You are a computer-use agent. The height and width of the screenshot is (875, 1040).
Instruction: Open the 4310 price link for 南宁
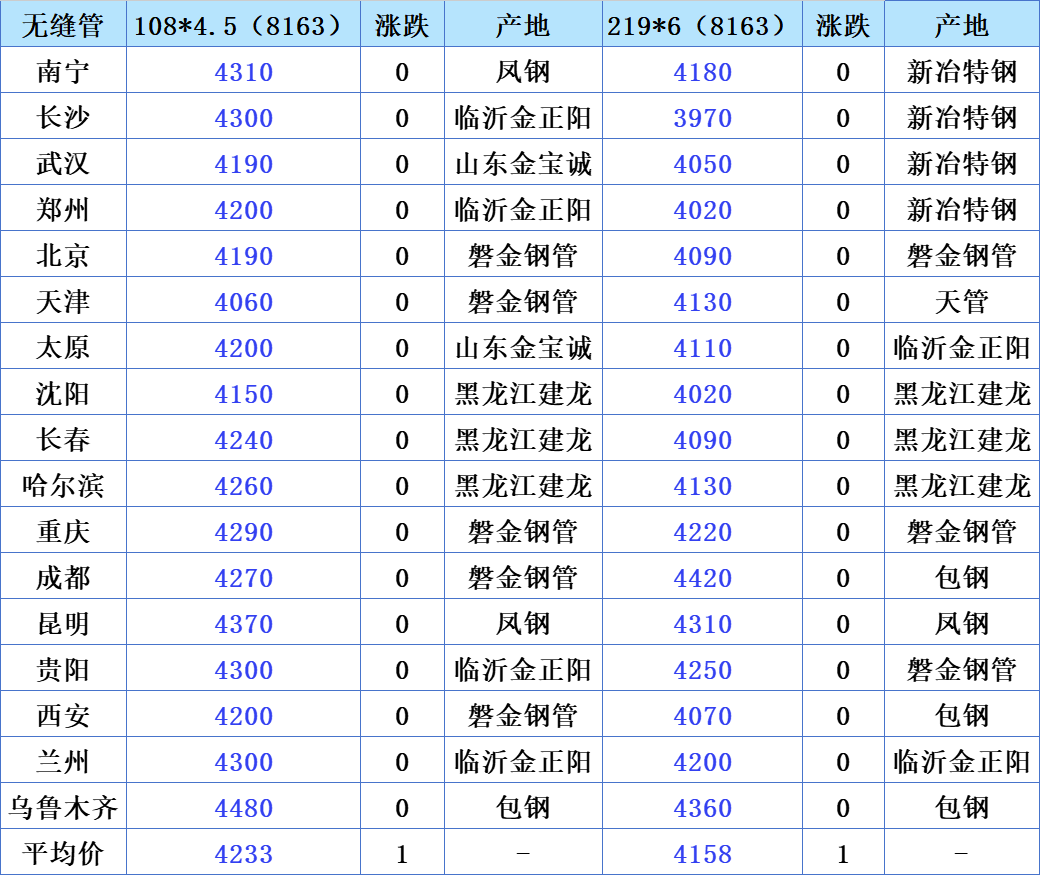[243, 72]
